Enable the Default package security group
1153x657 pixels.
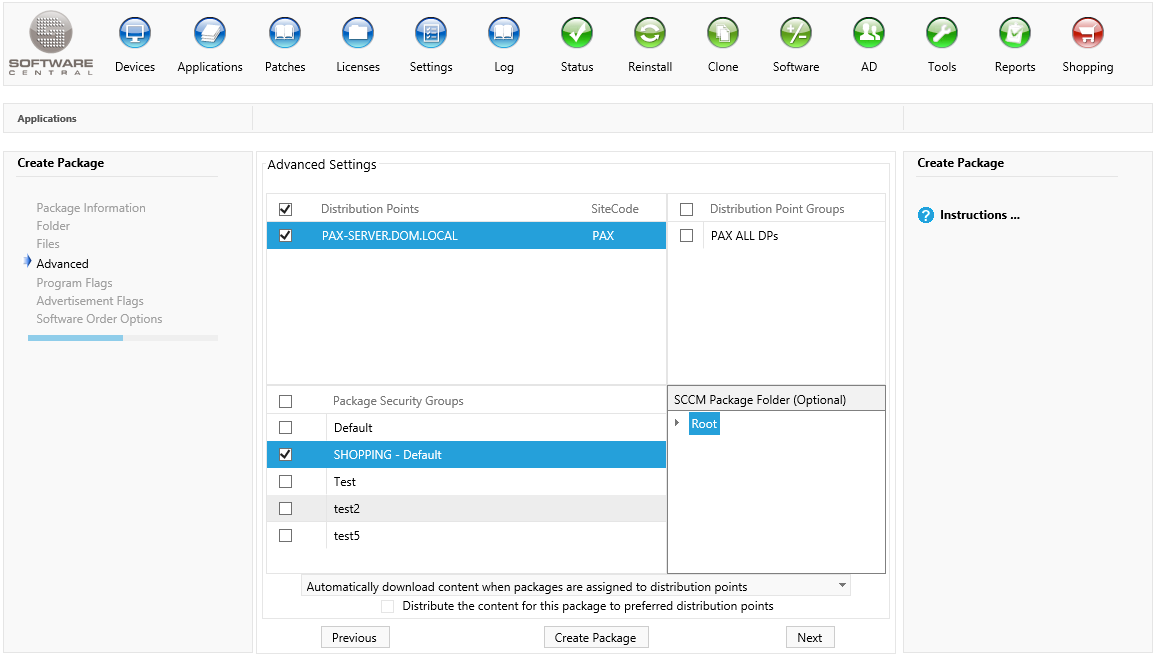tap(286, 428)
